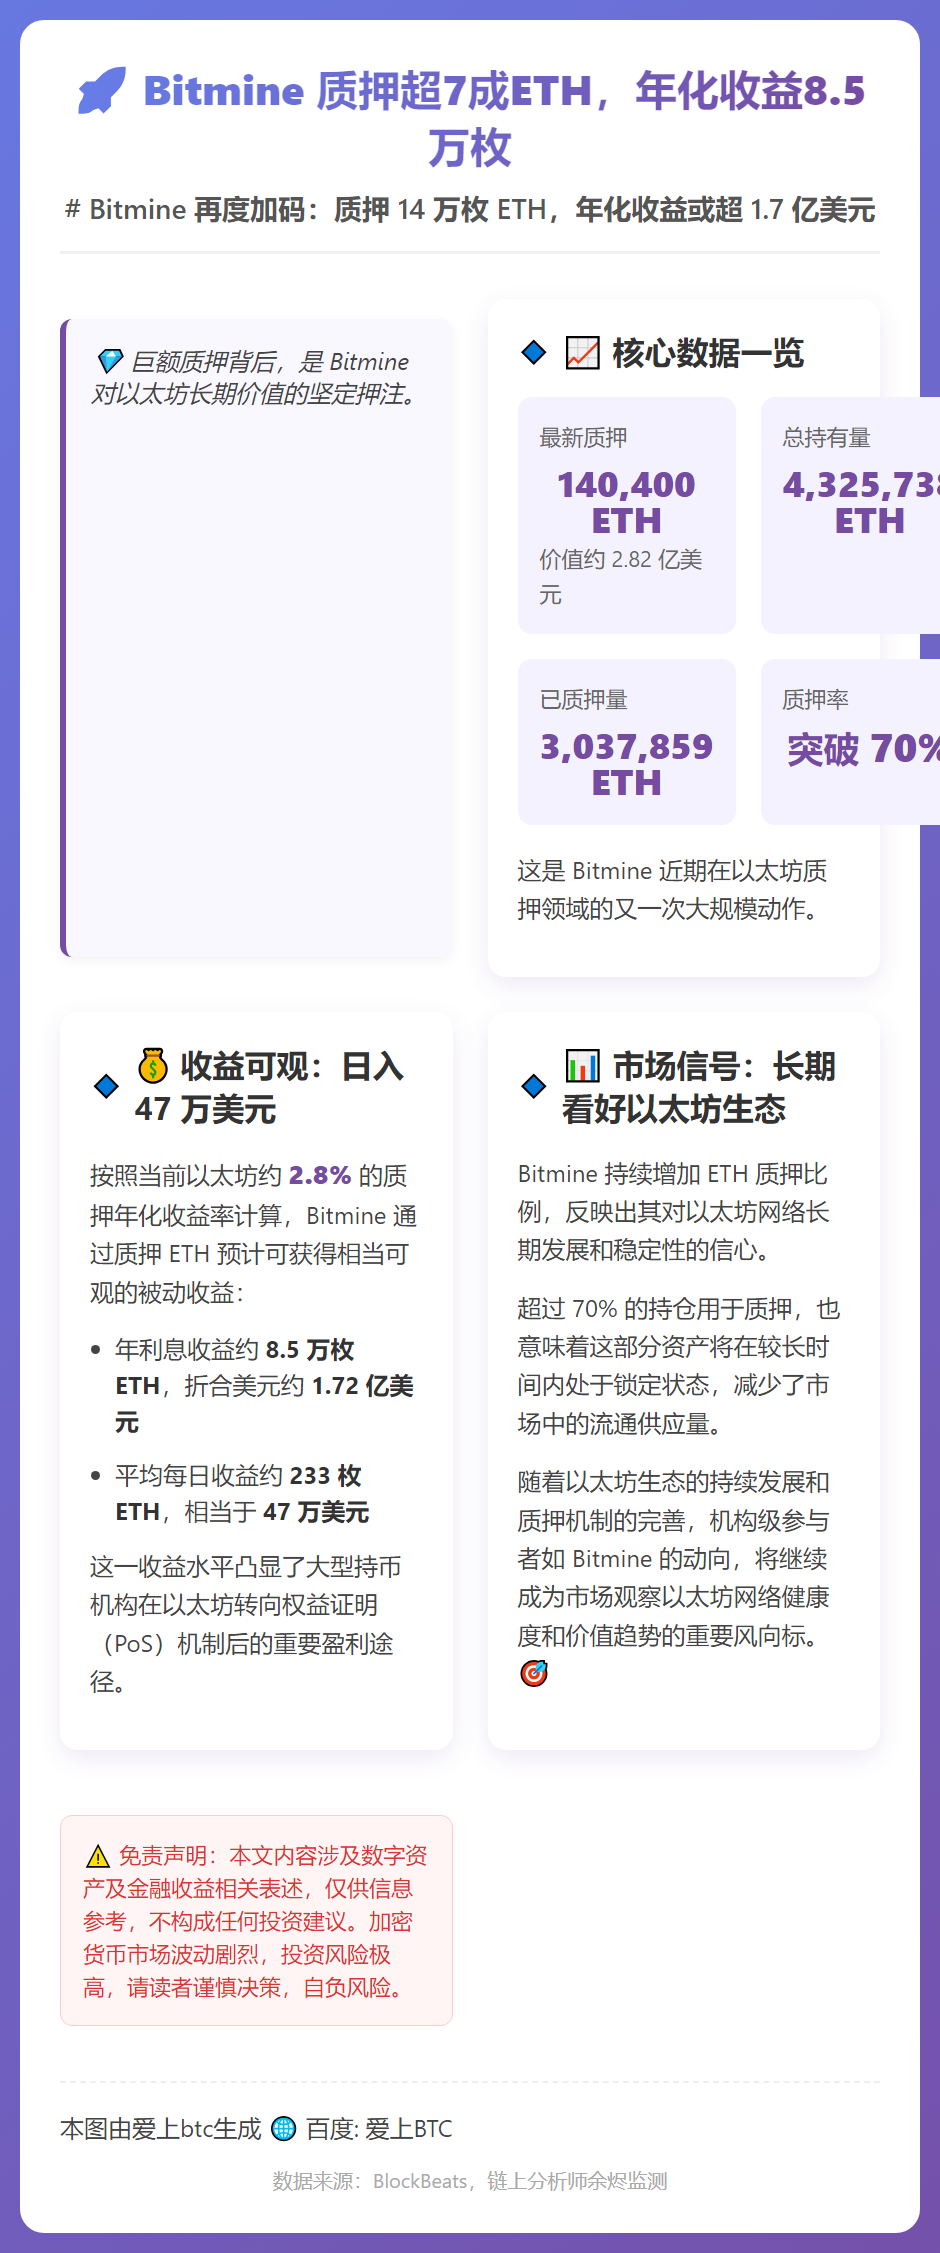Click the footer text '本图由爱上btc生成'

(161, 2128)
